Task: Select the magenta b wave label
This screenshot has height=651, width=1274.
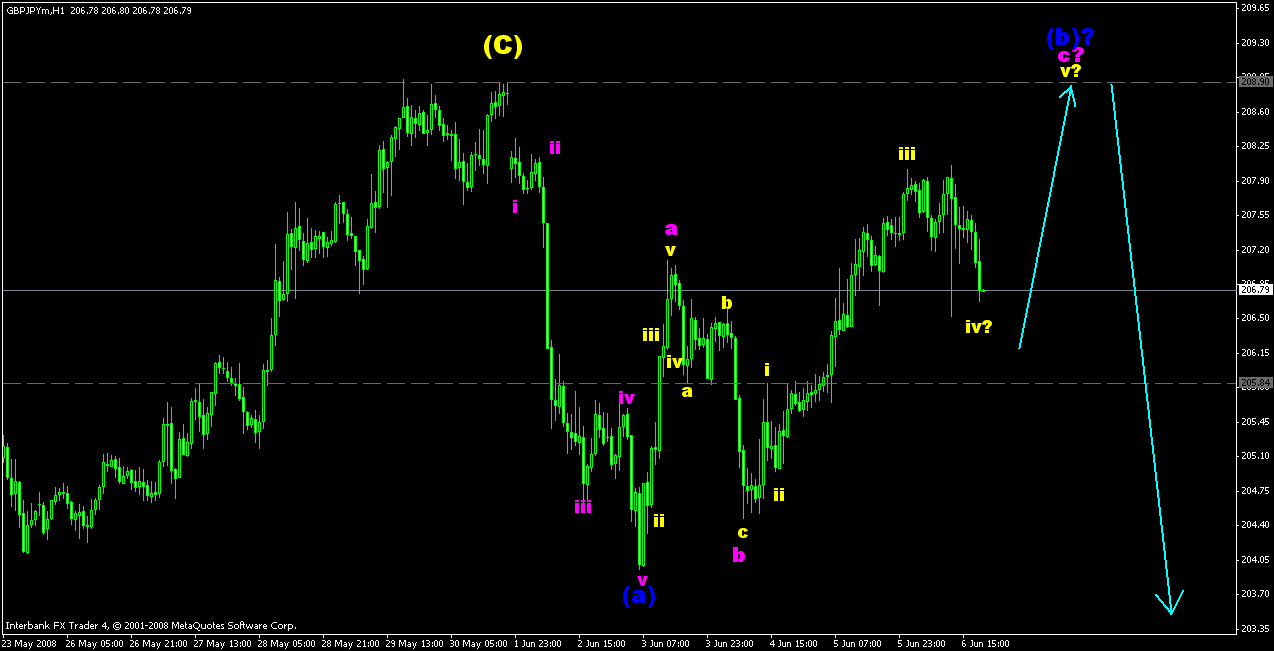Action: 738,554
